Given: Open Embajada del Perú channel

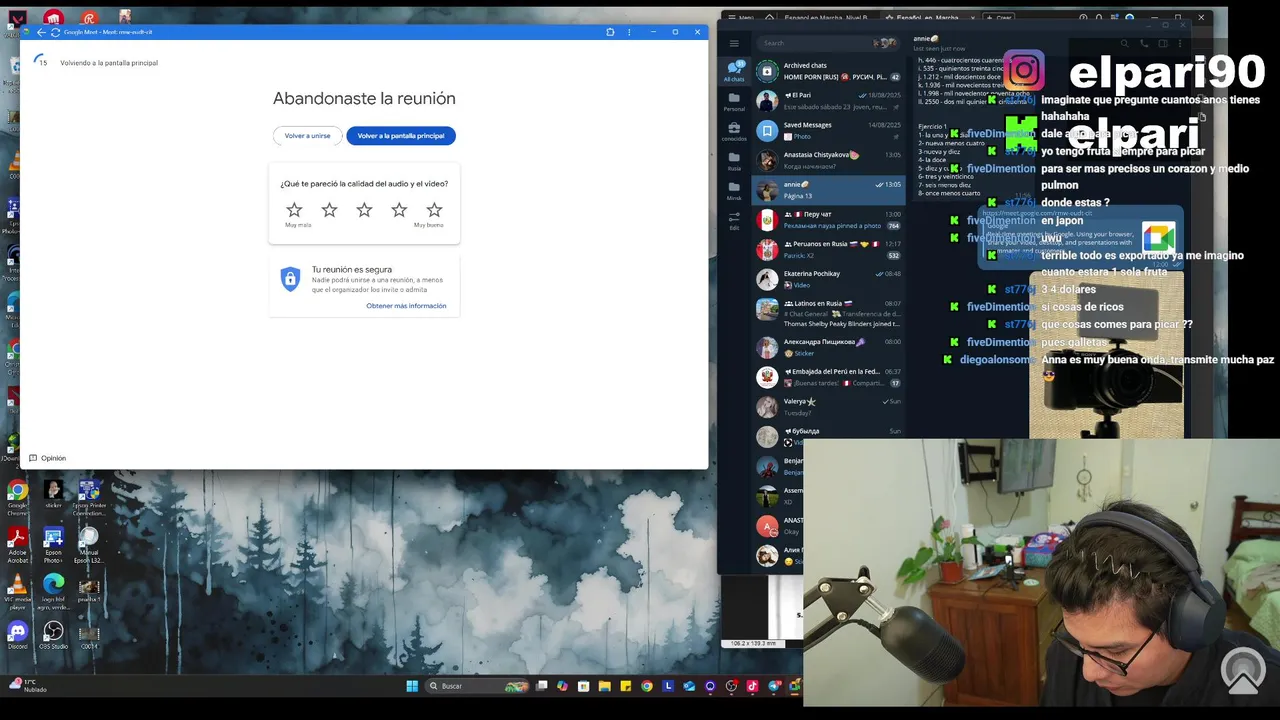Looking at the screenshot, I should click(828, 377).
